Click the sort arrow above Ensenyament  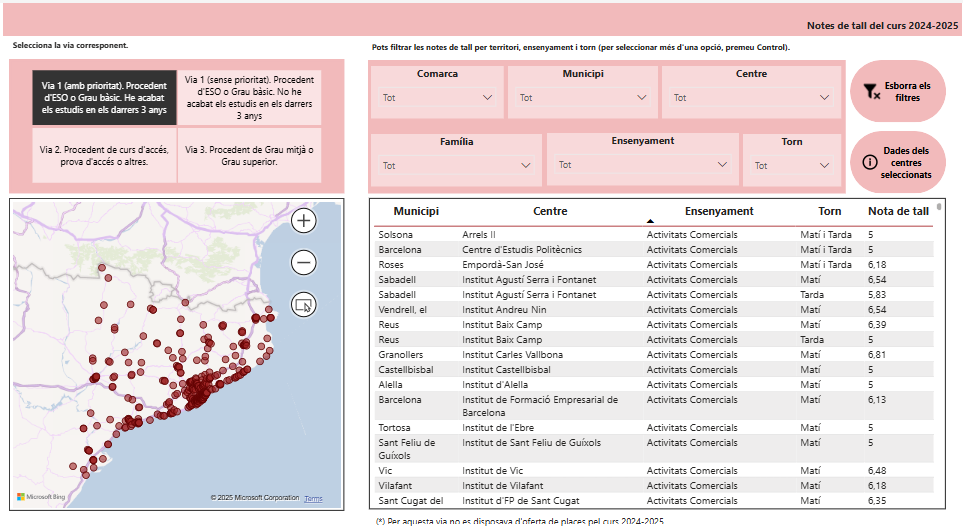tap(650, 220)
